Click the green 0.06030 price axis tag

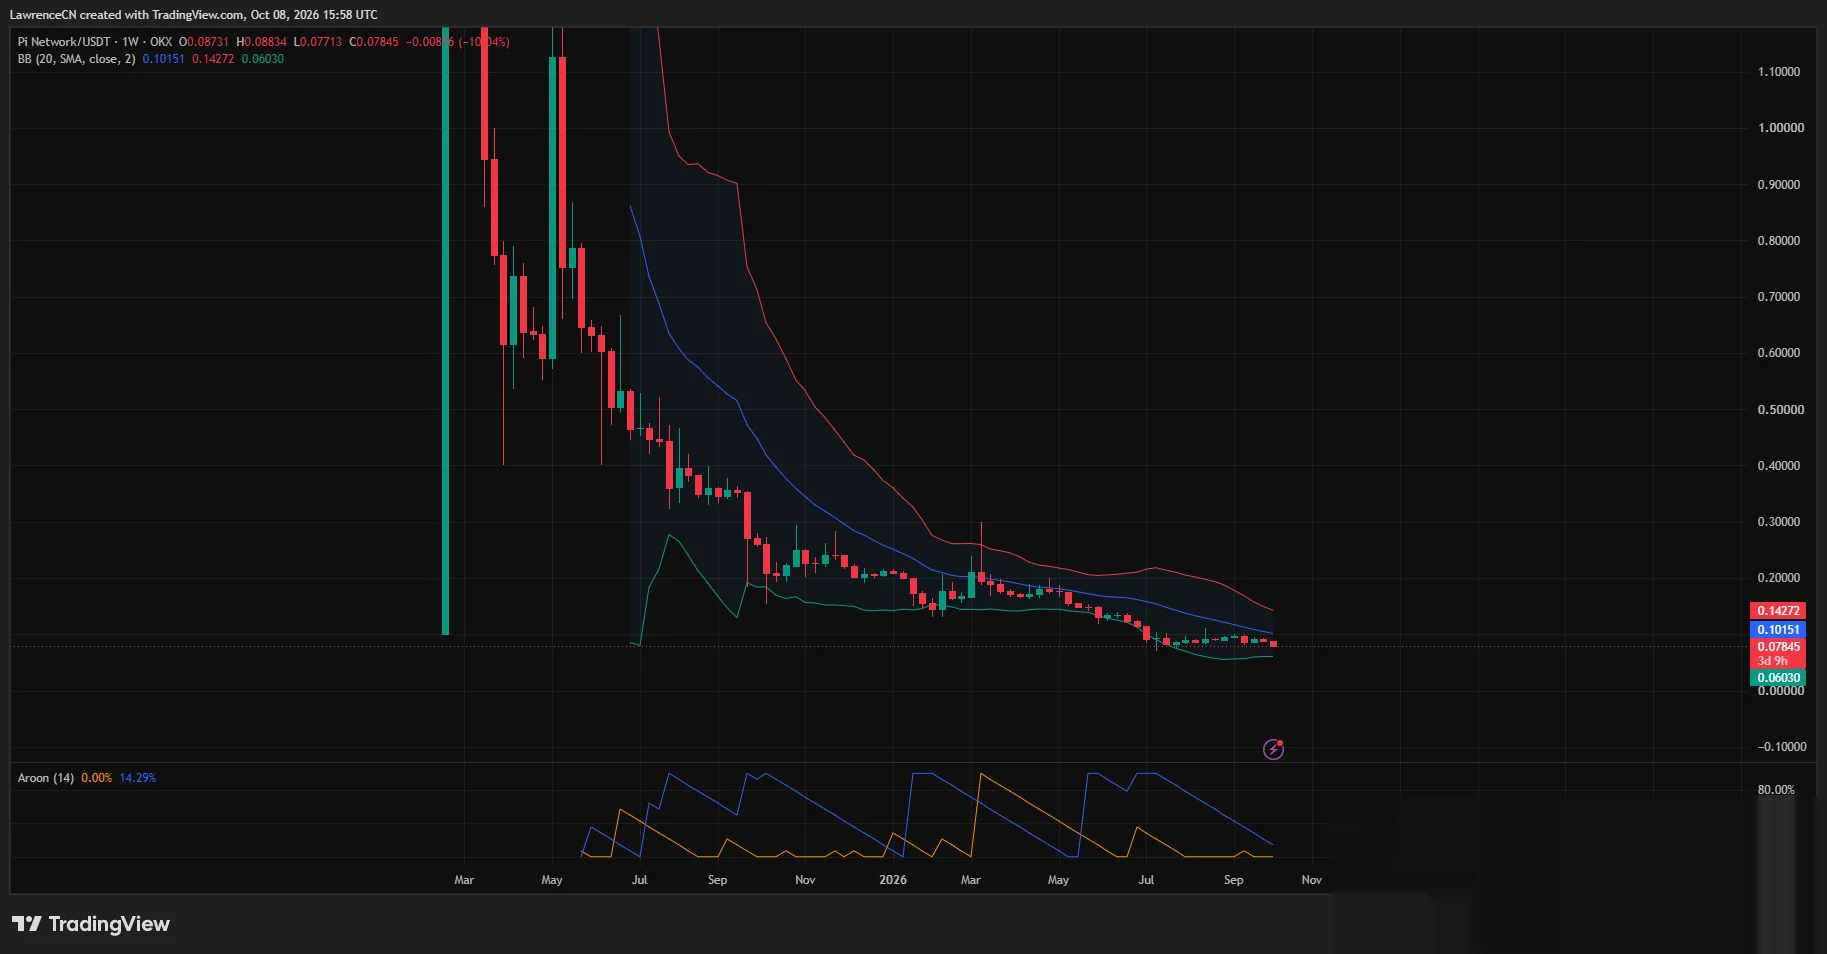pos(1778,678)
